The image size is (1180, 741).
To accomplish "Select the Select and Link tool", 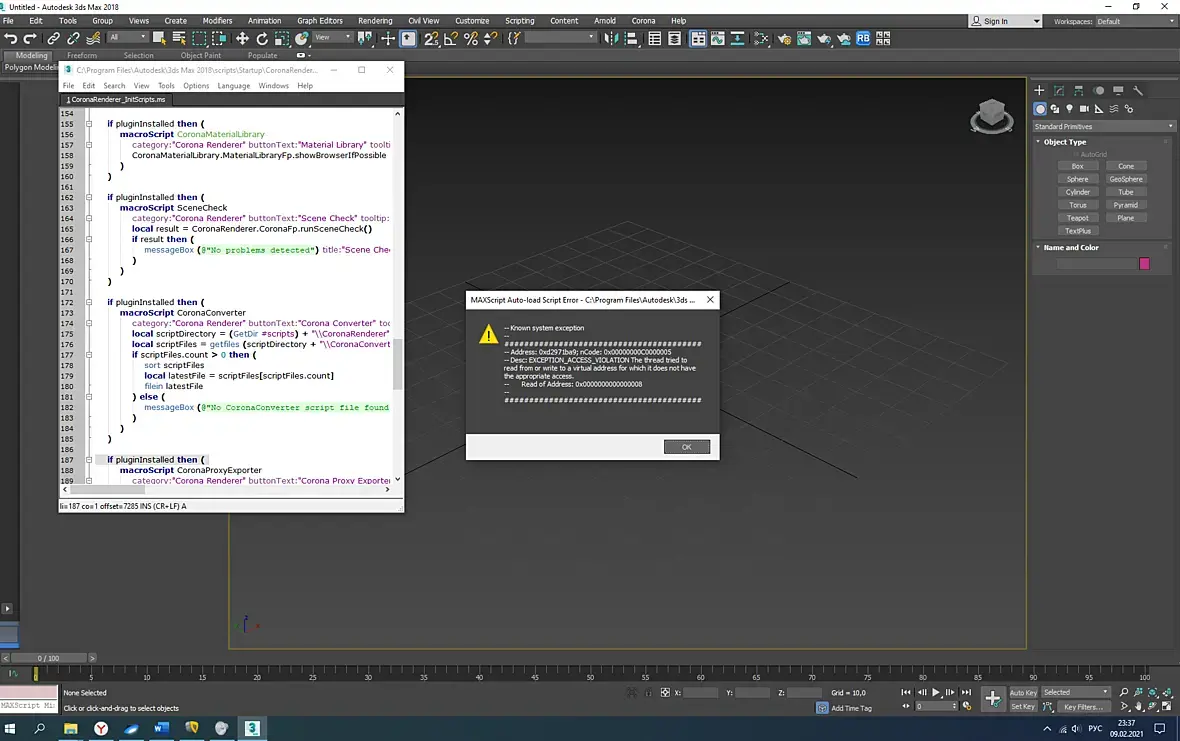I will (x=53, y=38).
